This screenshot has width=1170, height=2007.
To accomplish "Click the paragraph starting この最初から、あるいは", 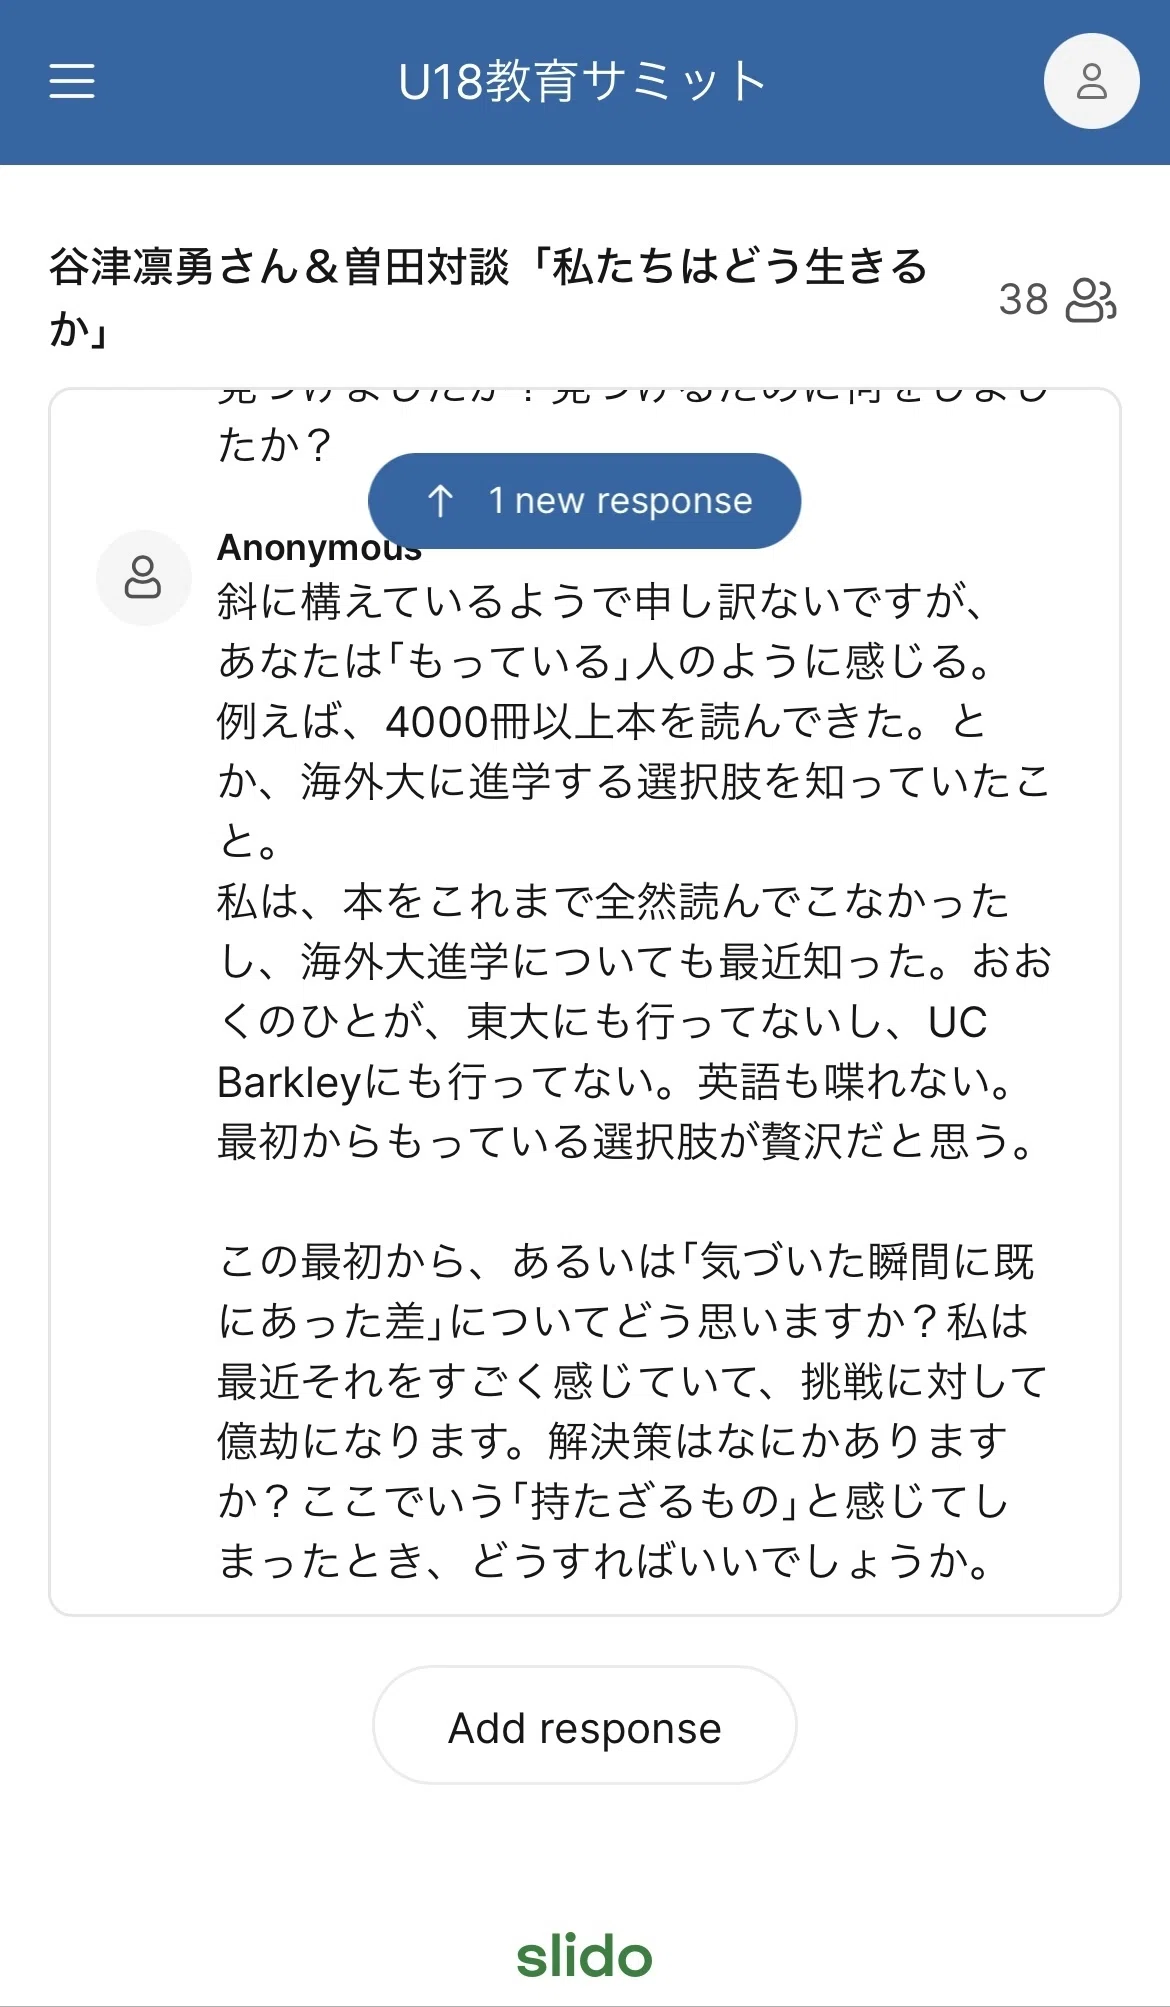I will coord(632,1411).
